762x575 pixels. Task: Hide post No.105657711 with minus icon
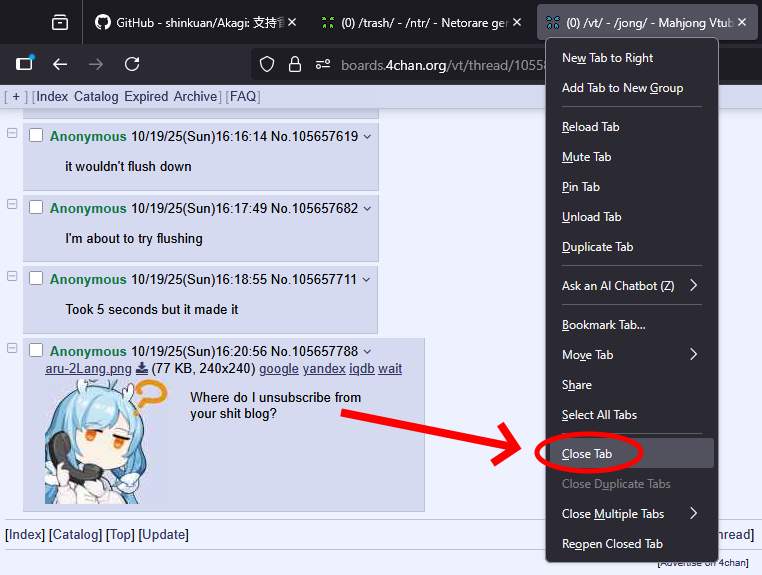pos(12,276)
